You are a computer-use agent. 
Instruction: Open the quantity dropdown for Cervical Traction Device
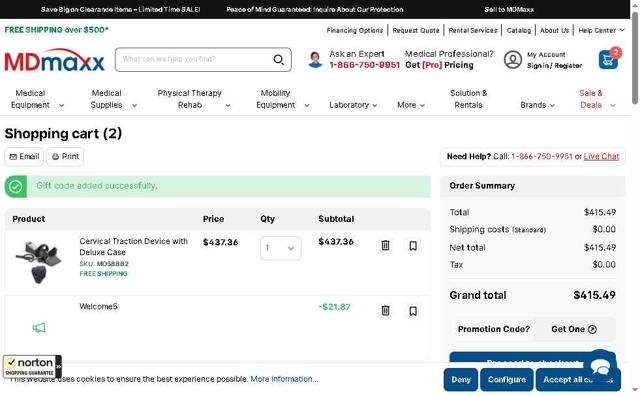pos(281,248)
